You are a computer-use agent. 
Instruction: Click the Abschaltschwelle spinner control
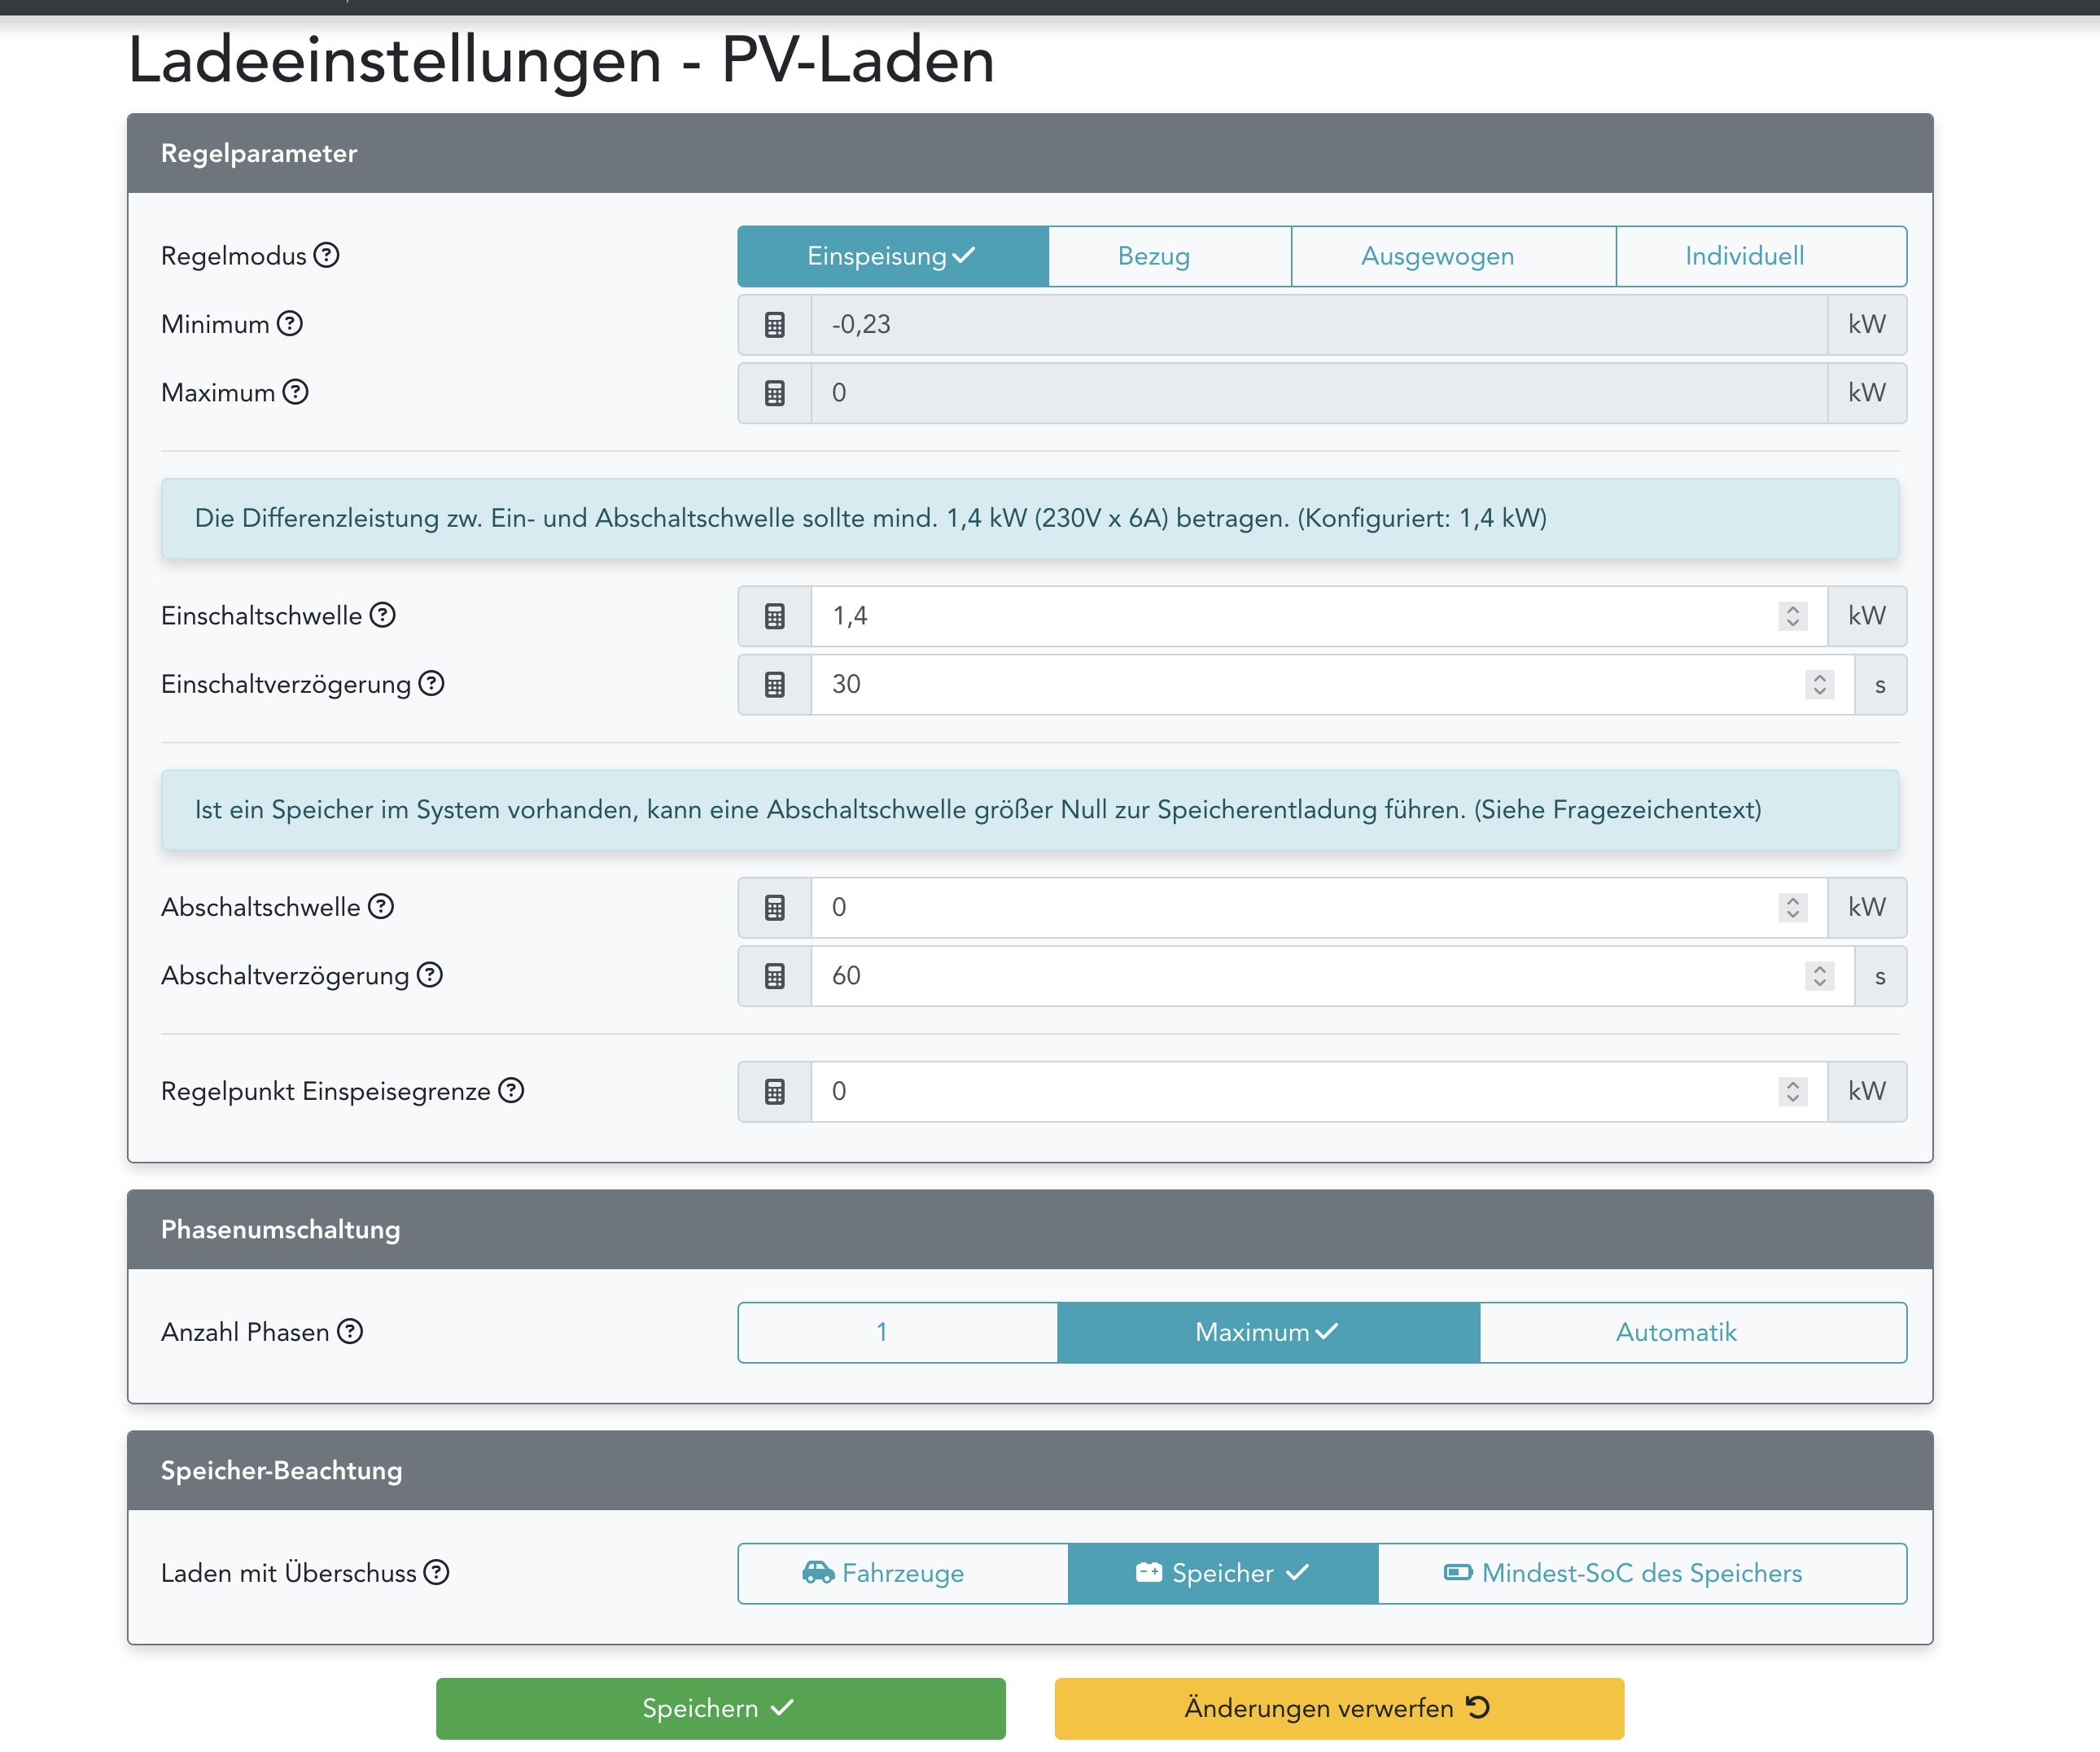[1792, 907]
